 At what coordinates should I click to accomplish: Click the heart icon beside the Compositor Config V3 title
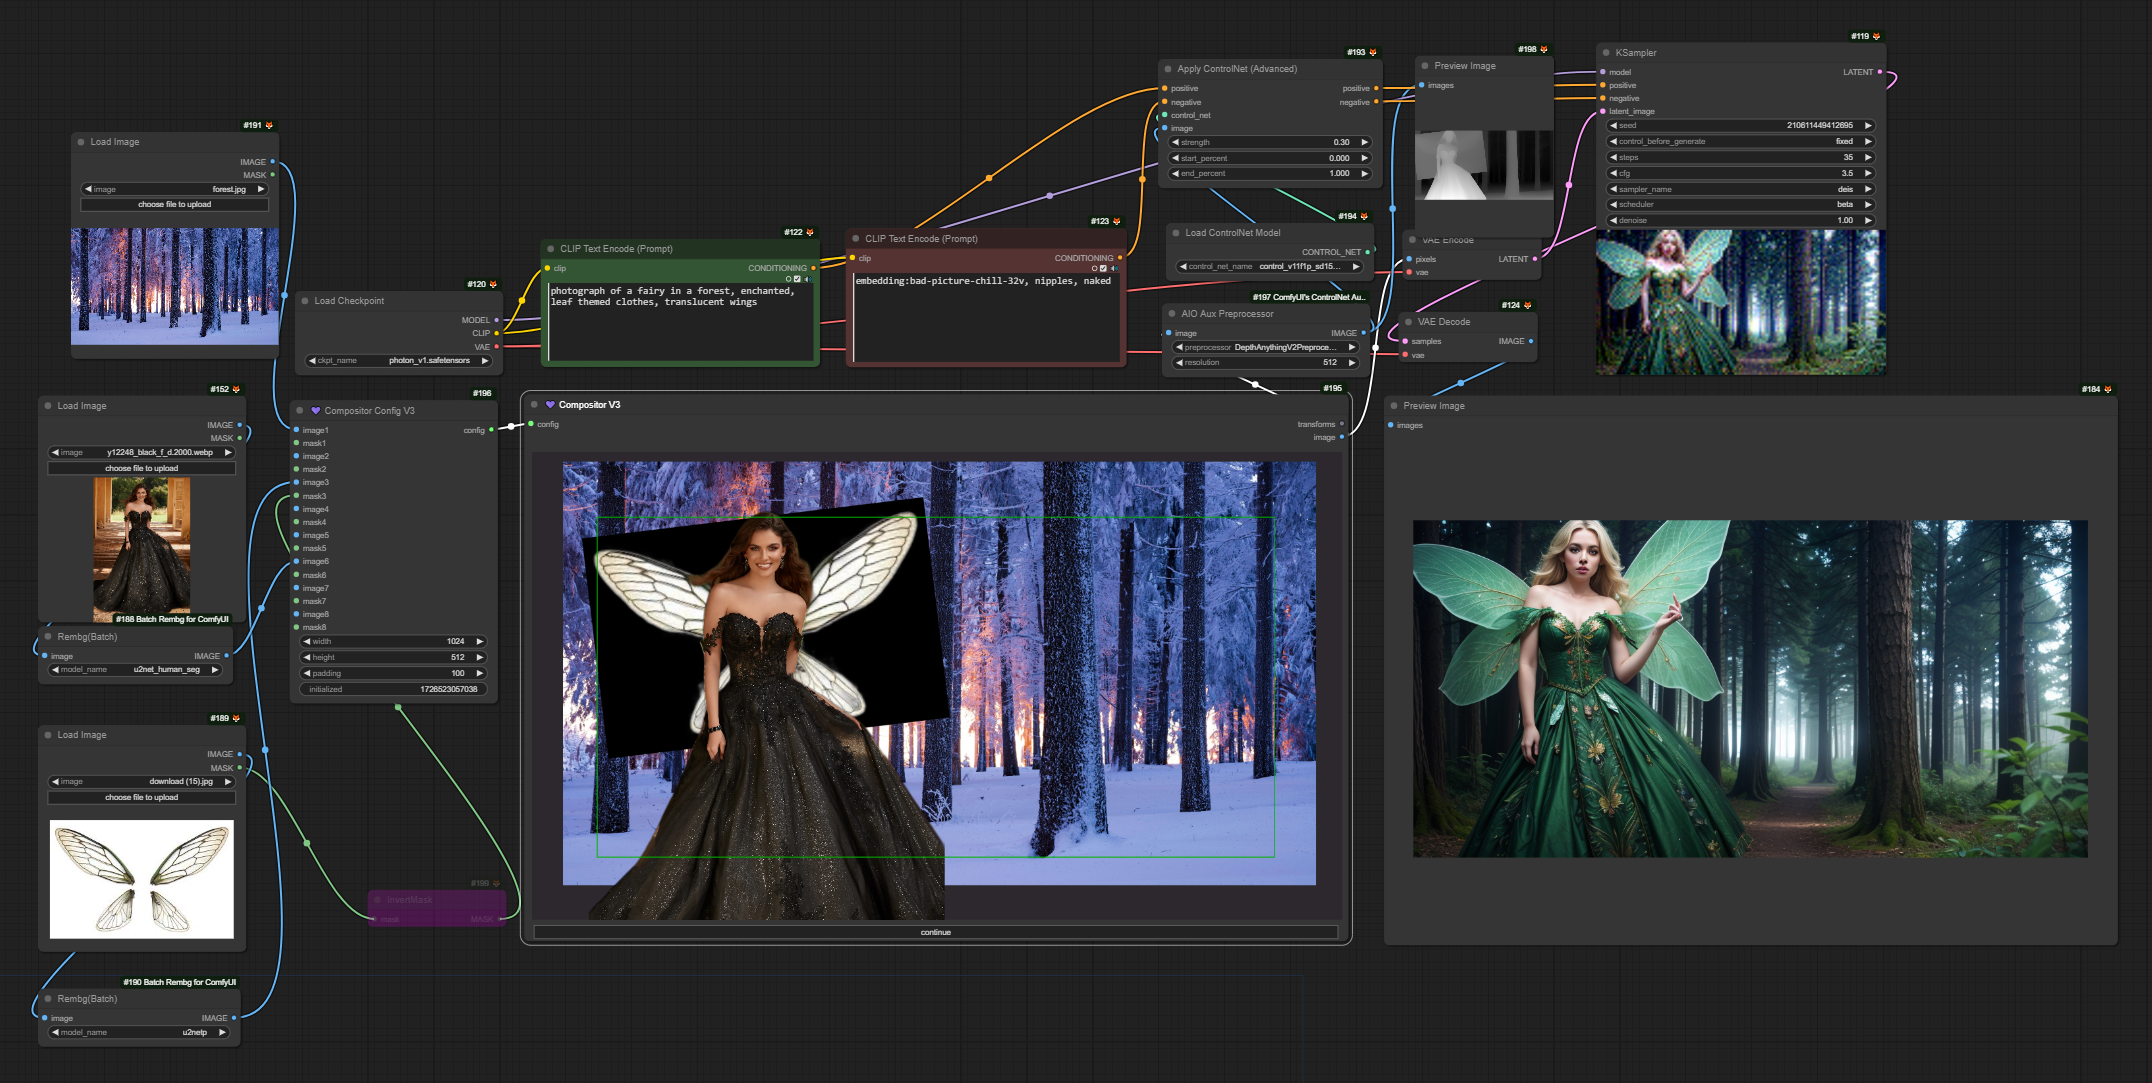pos(315,411)
